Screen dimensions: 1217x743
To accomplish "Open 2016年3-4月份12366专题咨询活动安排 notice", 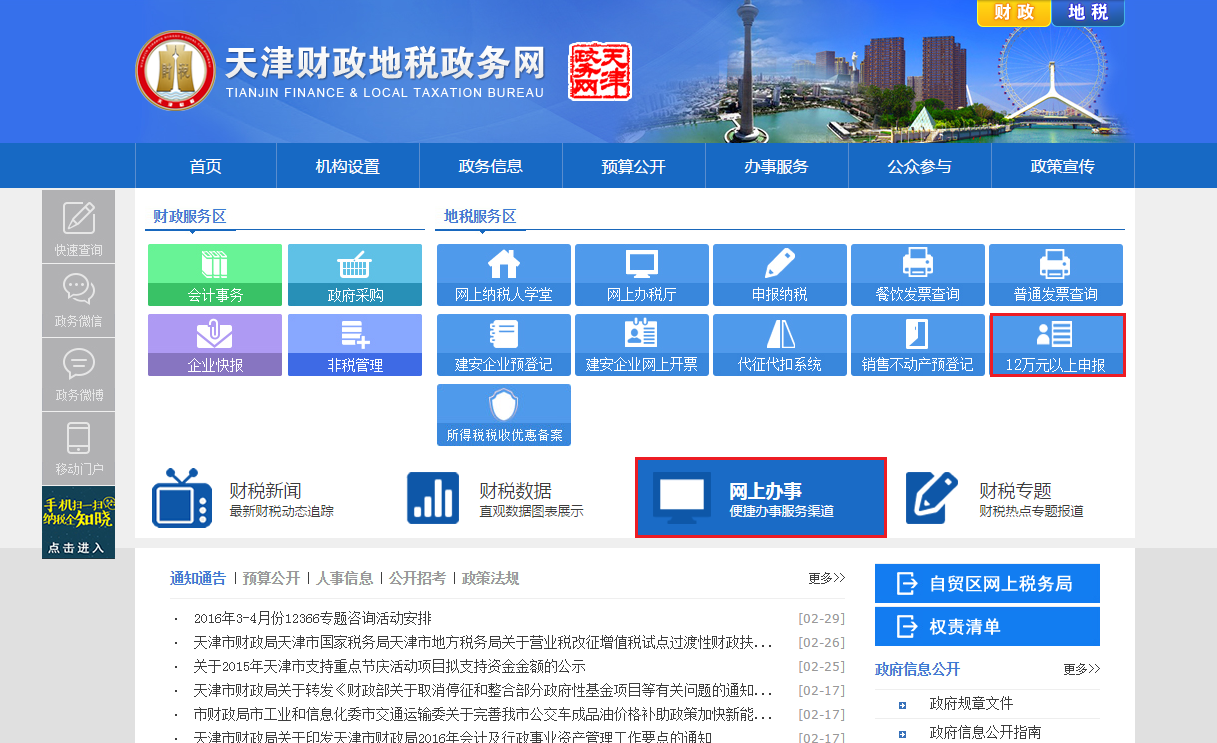I will tap(313, 618).
